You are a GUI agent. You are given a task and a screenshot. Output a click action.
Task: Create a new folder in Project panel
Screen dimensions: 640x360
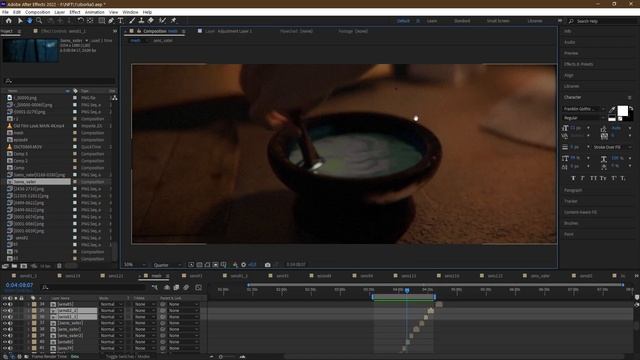[14, 266]
